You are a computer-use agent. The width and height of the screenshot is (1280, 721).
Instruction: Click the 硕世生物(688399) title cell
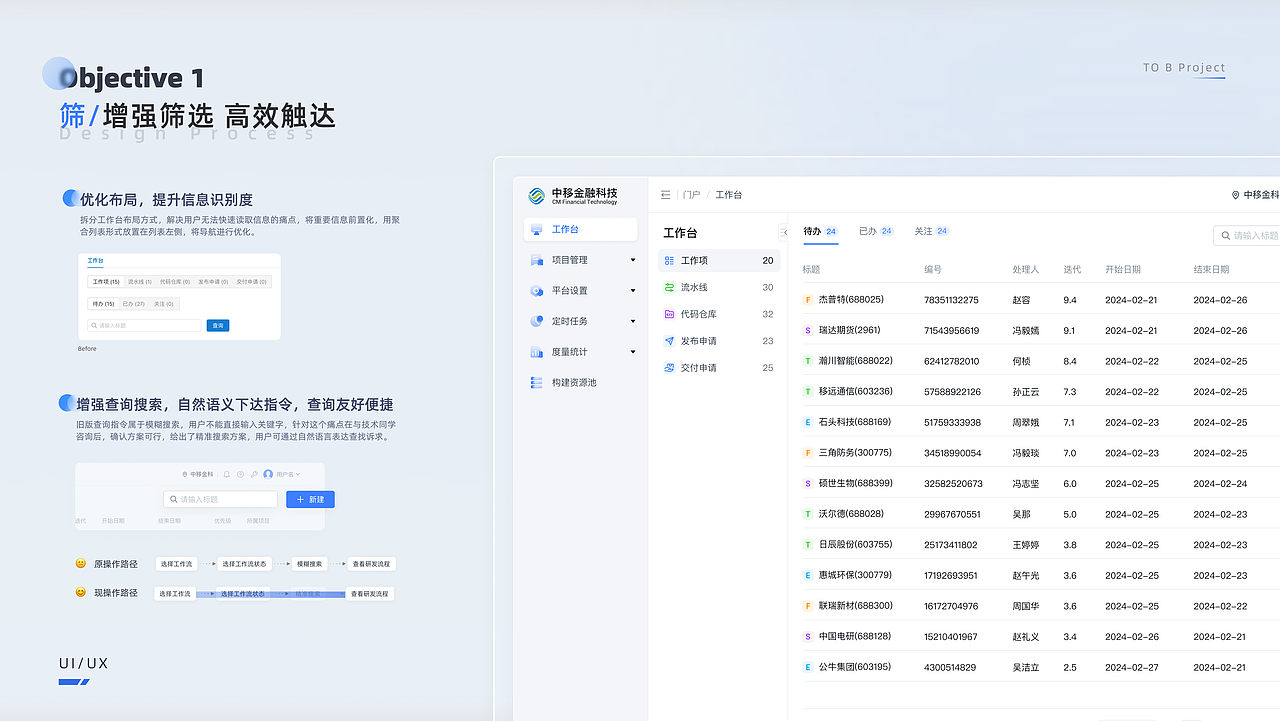click(855, 484)
